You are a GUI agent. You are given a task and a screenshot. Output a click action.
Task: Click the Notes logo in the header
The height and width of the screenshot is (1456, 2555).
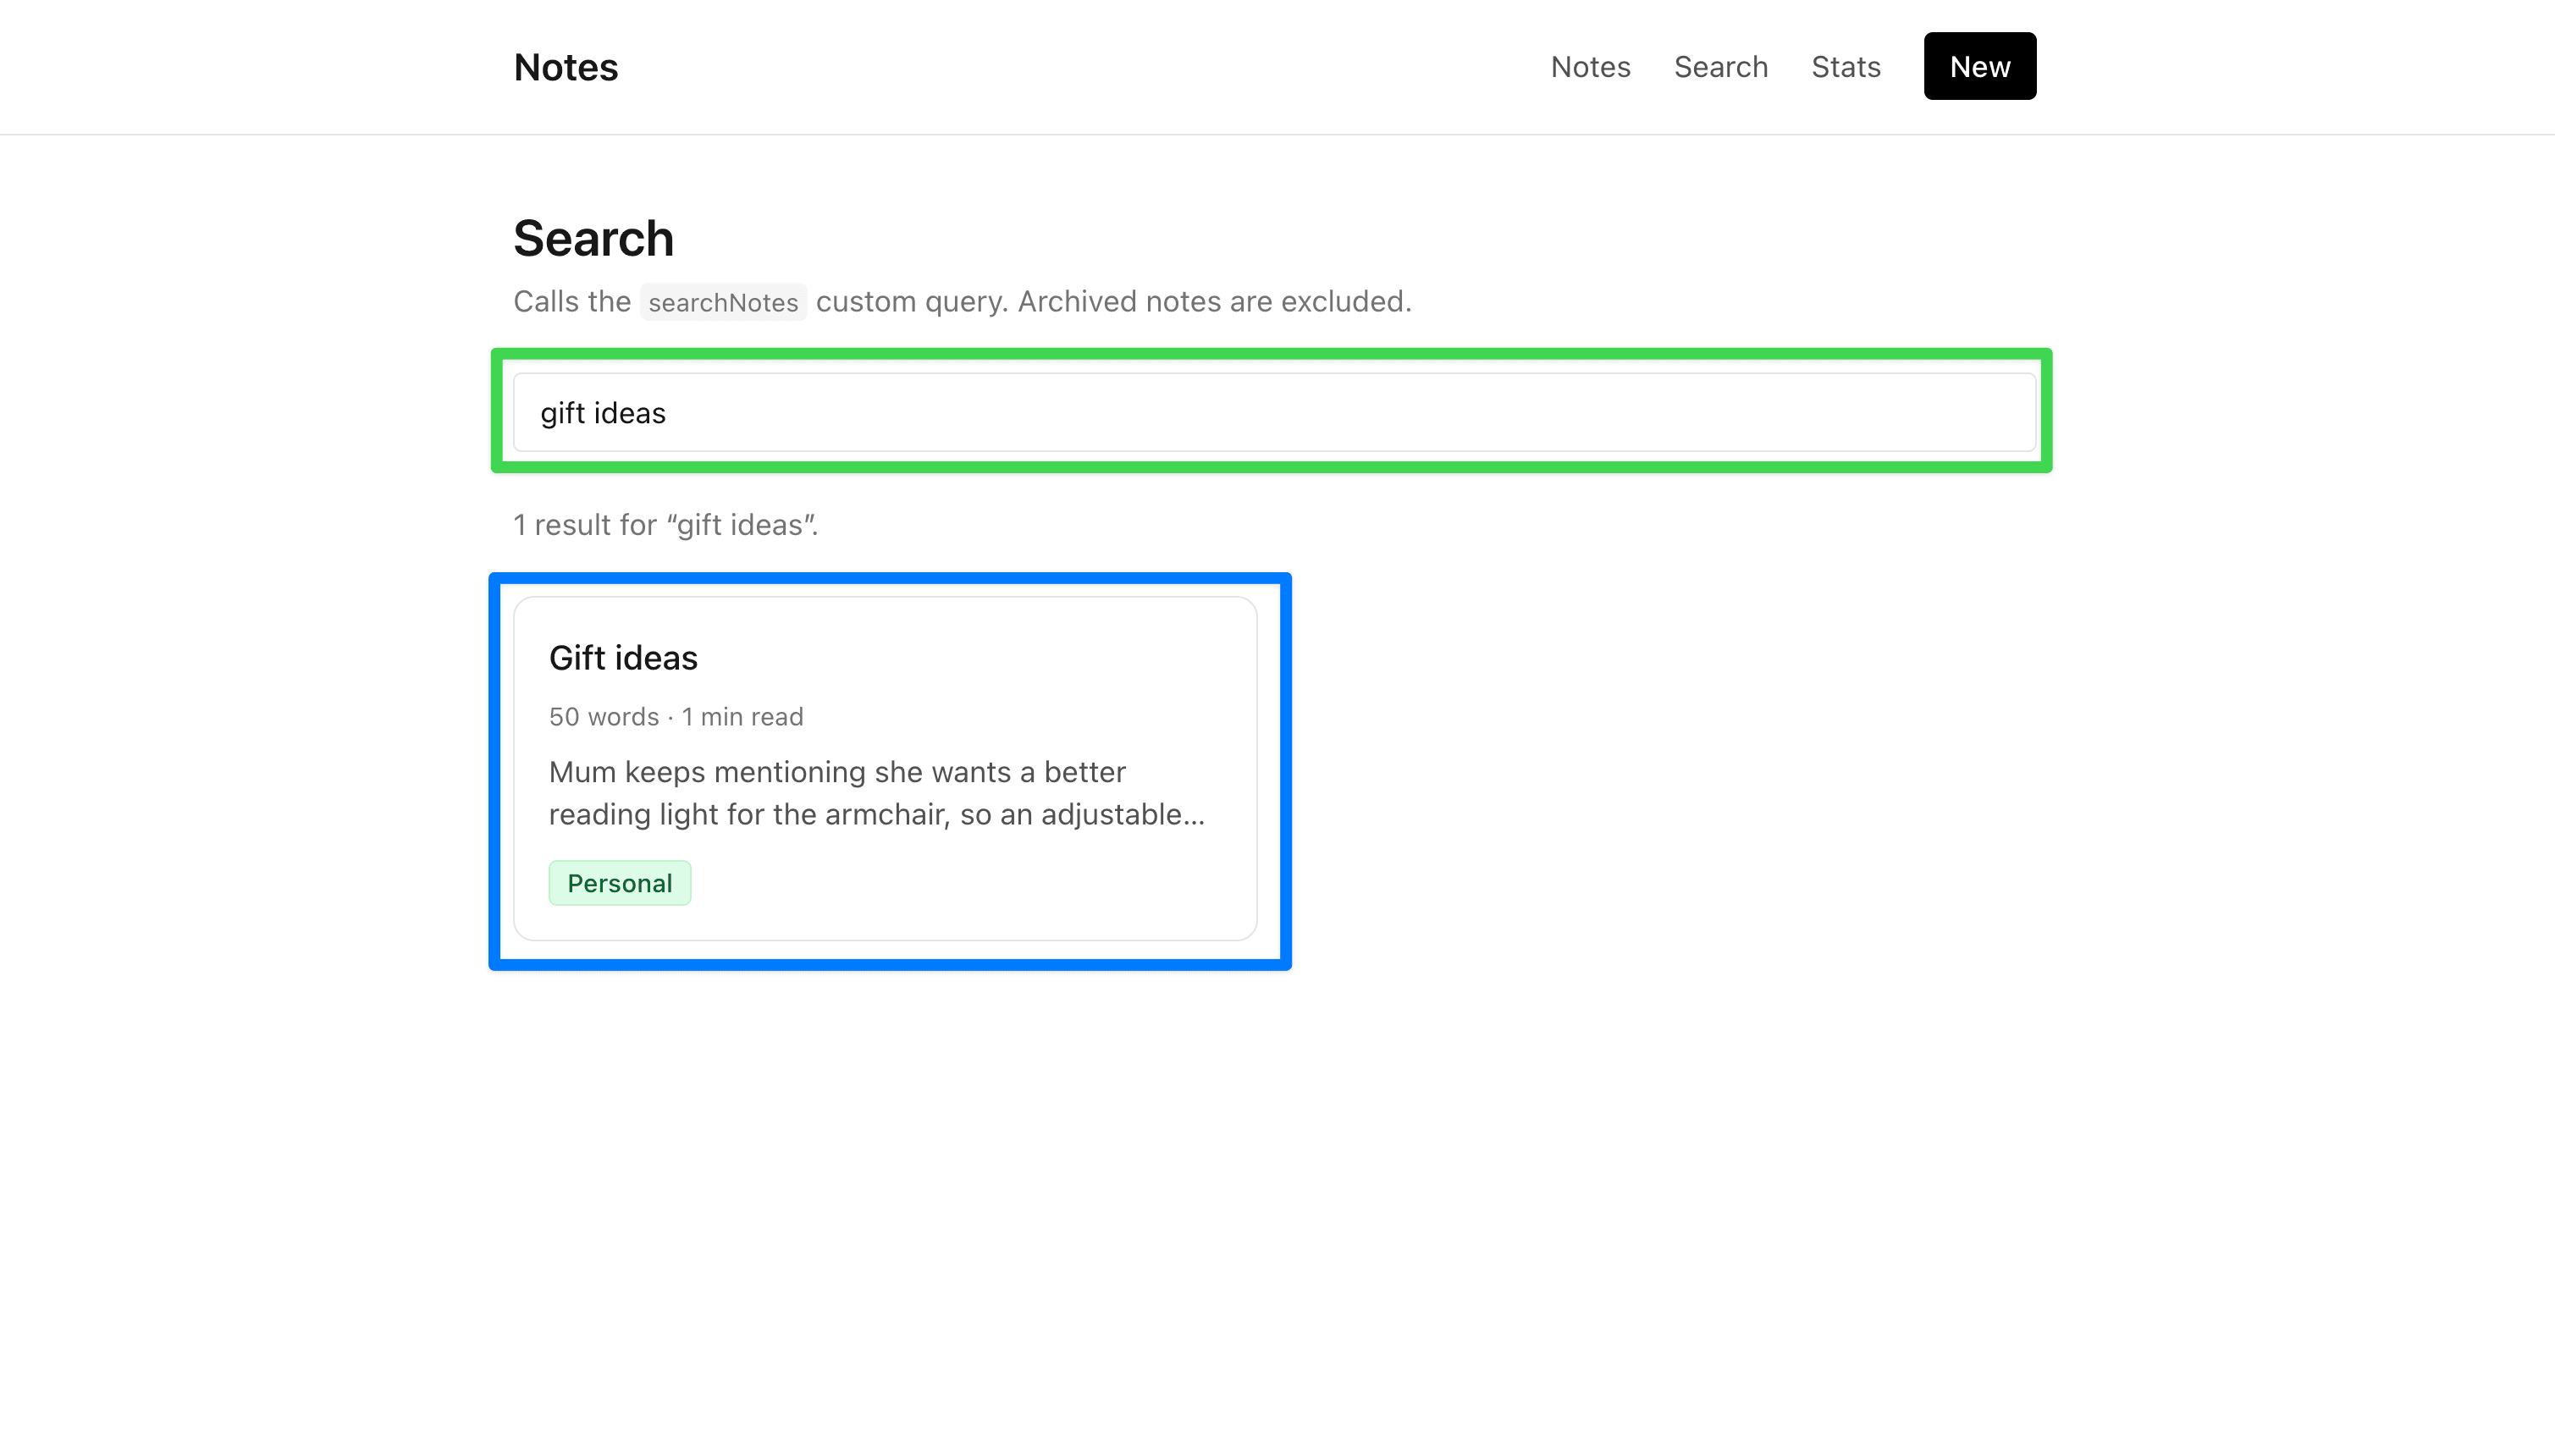[x=566, y=67]
